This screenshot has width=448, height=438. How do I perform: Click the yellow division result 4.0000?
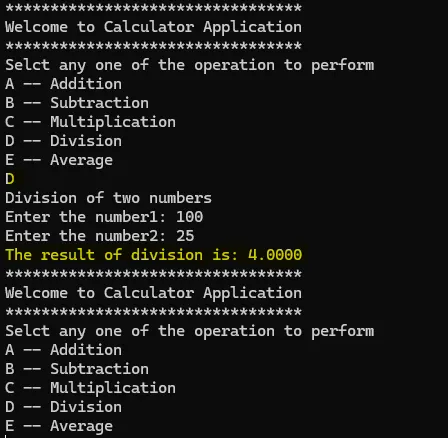coord(275,255)
